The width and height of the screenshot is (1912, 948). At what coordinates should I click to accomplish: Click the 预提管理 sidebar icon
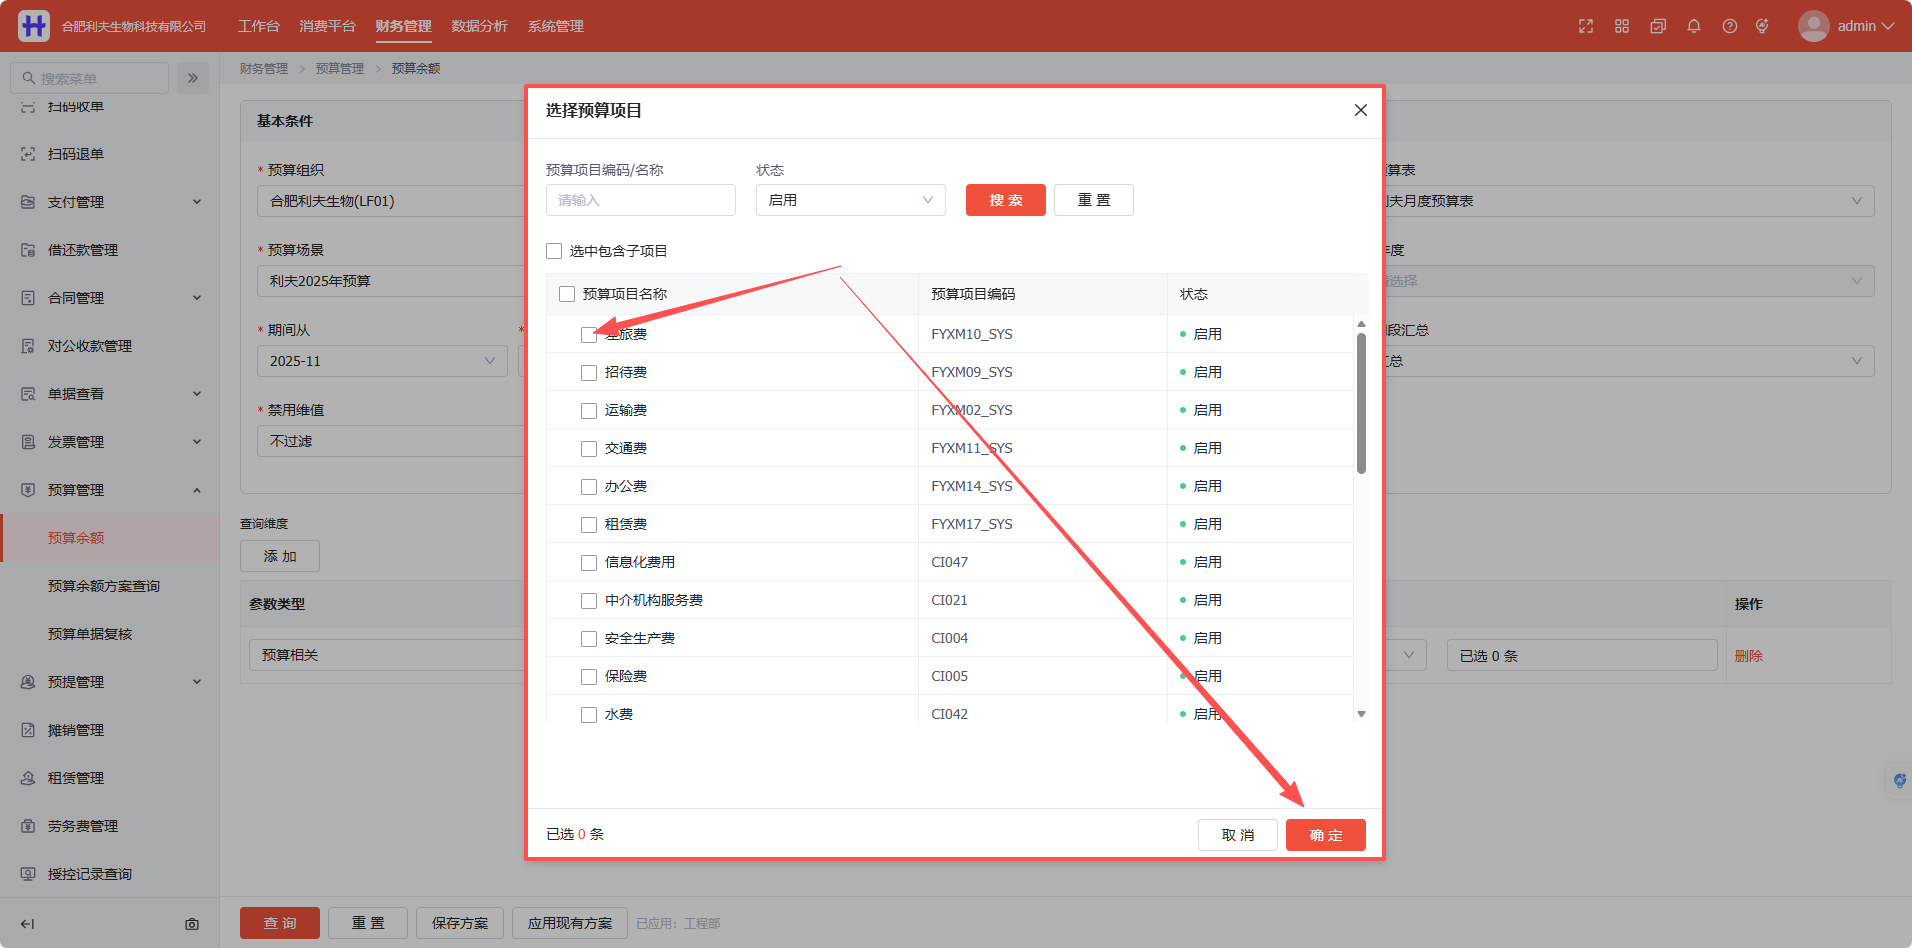[x=28, y=682]
